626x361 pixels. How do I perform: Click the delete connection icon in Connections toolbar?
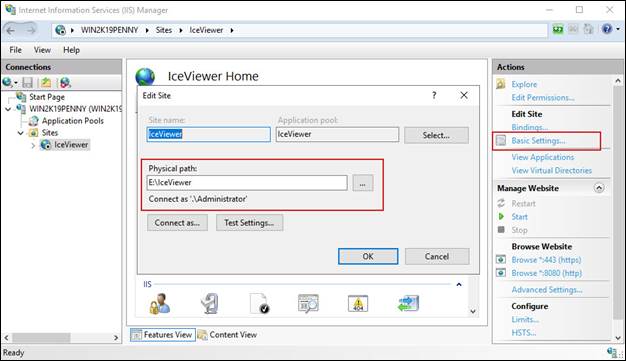pyautogui.click(x=65, y=83)
